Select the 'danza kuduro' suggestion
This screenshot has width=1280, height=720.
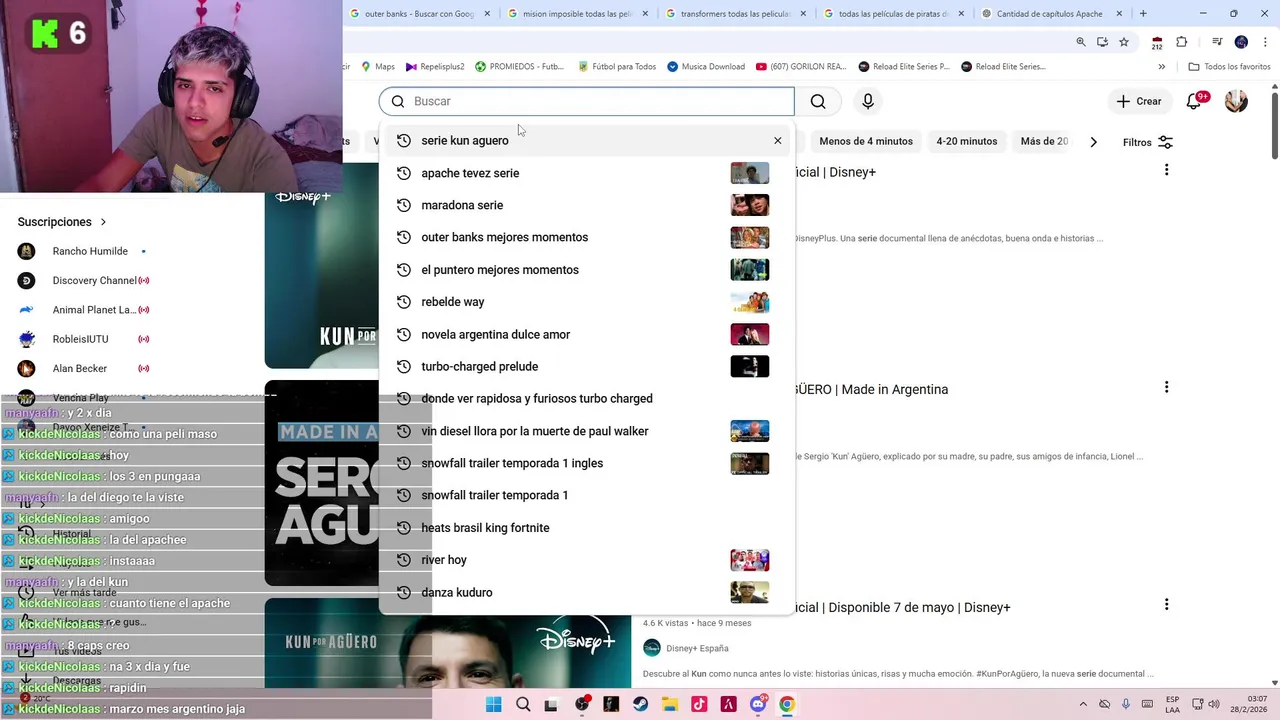[586, 592]
